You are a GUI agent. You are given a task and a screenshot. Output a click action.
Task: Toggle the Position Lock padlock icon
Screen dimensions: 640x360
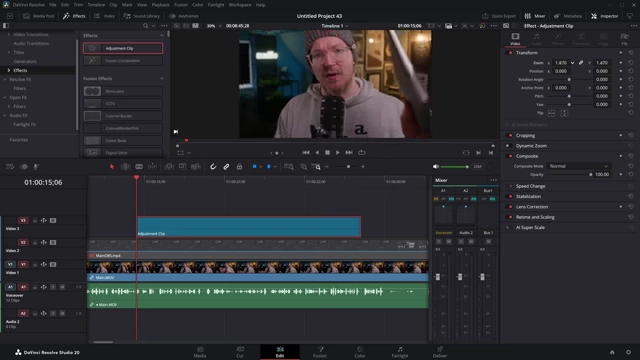coord(239,167)
